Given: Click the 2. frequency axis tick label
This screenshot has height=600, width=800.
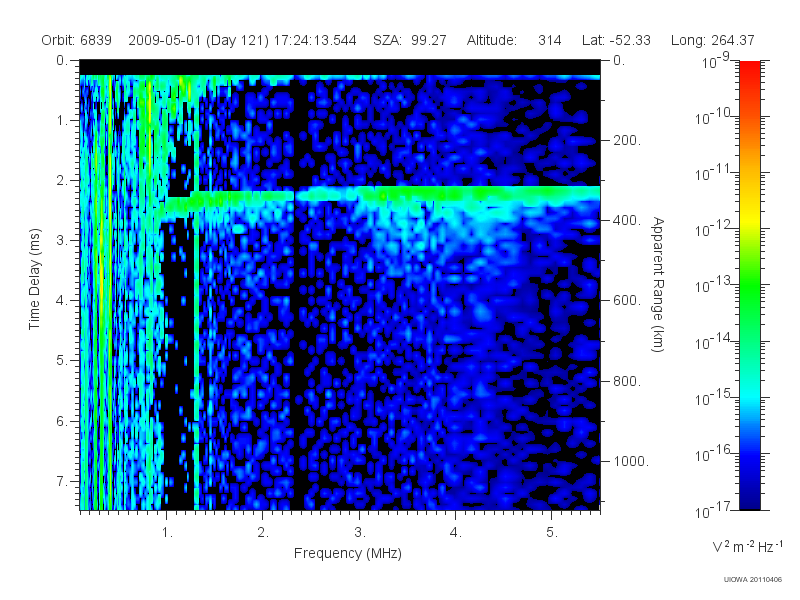Looking at the screenshot, I should point(263,533).
